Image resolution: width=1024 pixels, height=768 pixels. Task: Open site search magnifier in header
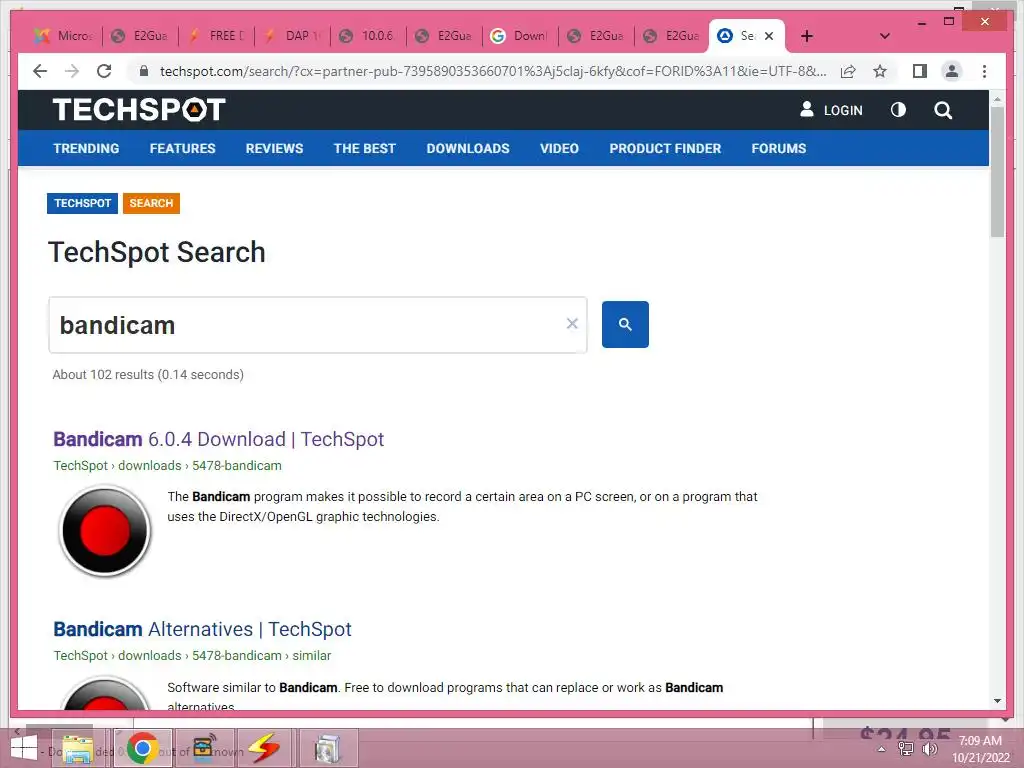point(943,110)
